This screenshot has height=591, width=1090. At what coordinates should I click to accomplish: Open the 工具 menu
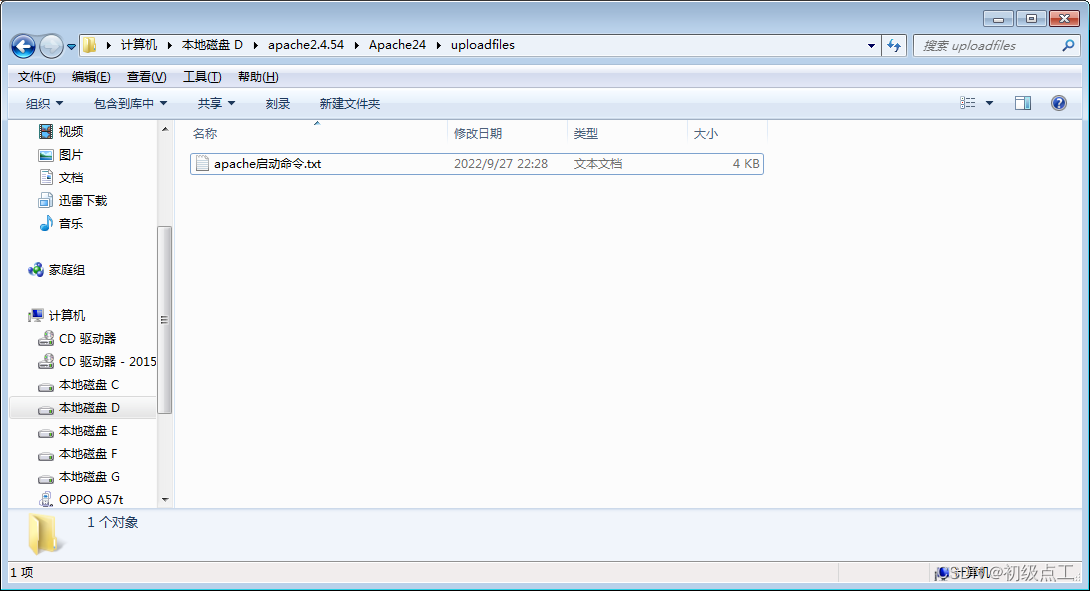[200, 76]
